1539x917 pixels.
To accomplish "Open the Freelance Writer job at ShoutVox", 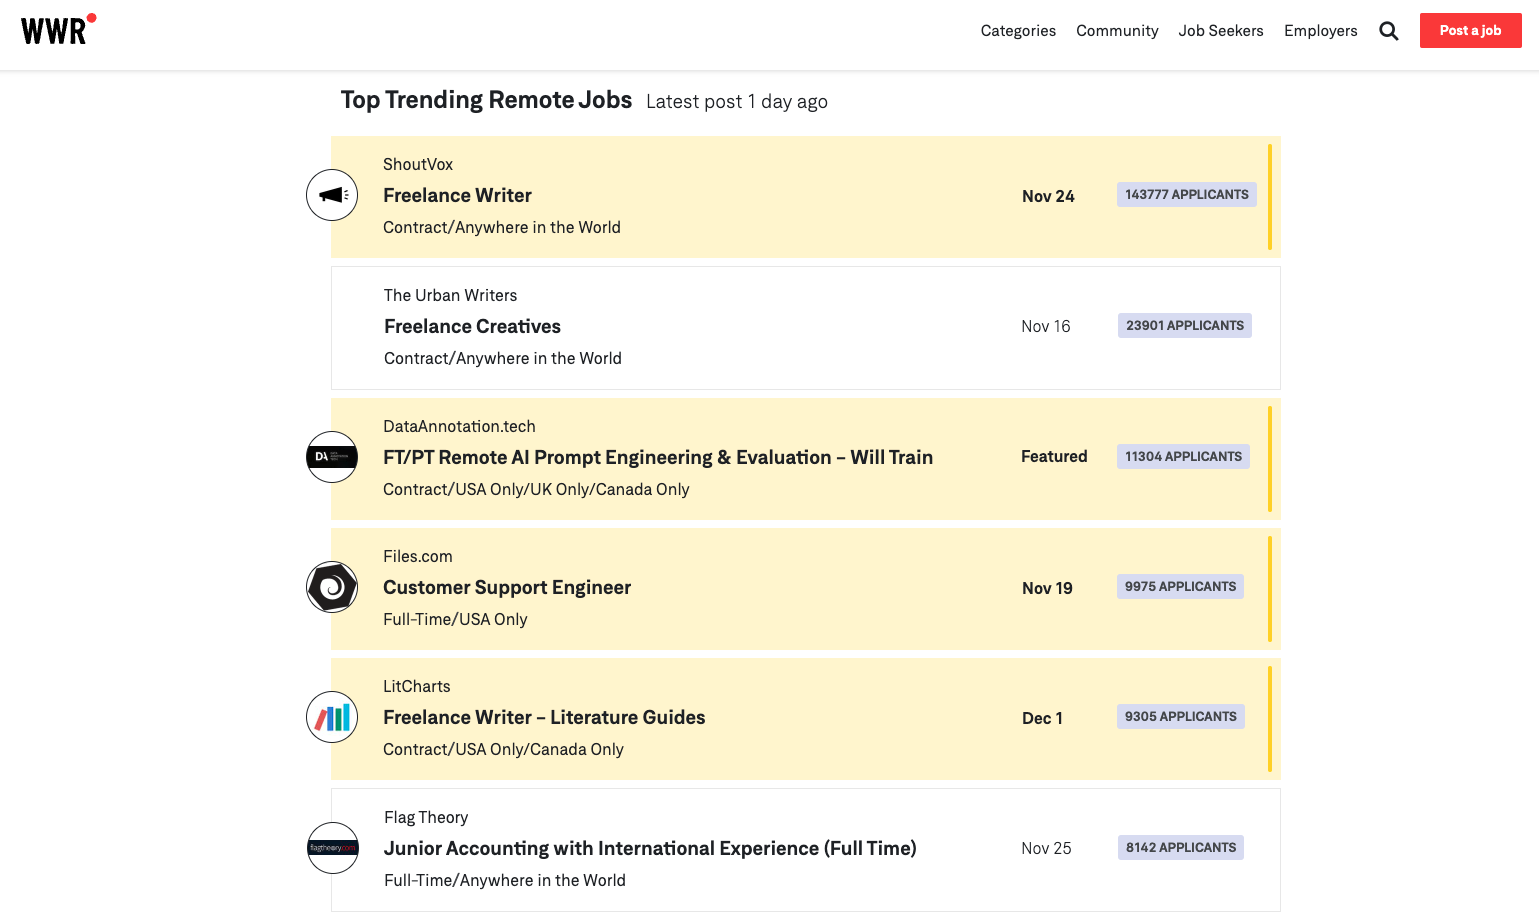I will pyautogui.click(x=457, y=195).
